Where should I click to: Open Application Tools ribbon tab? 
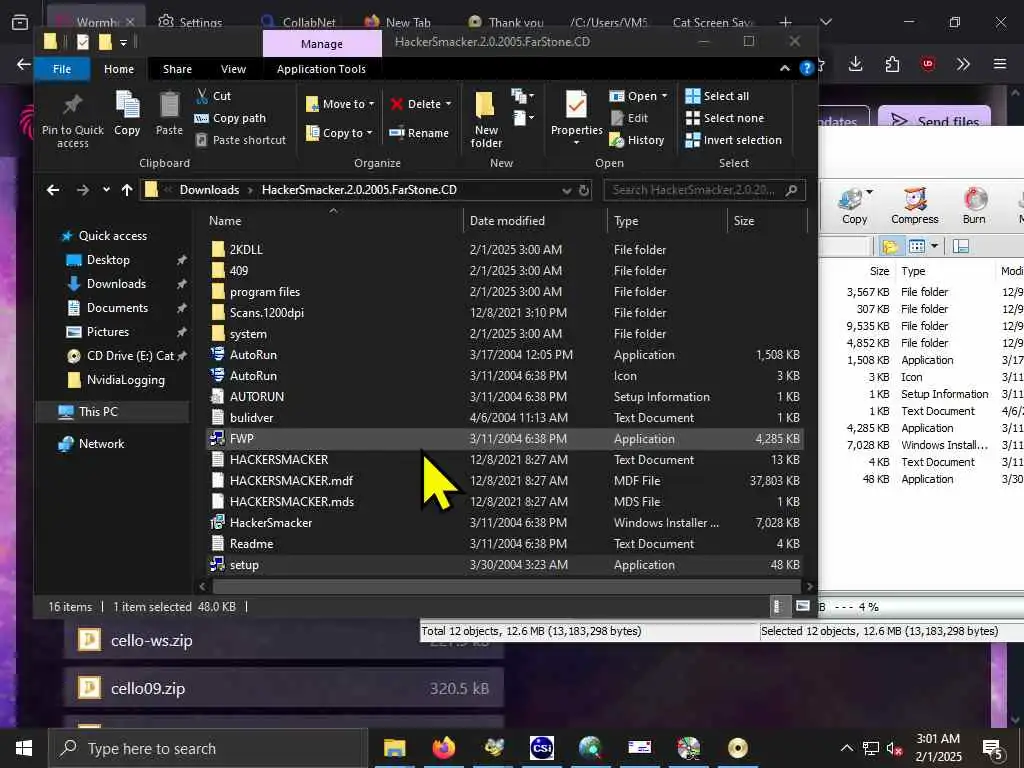(321, 69)
